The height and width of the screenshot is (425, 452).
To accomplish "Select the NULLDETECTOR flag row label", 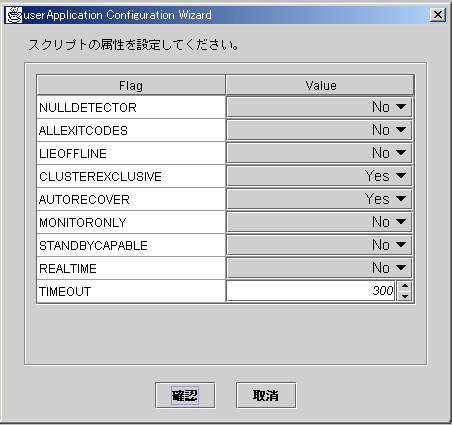I will pos(88,108).
